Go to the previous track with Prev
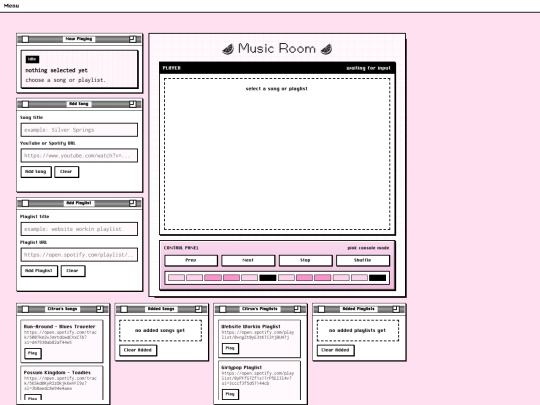This screenshot has height=405, width=540. click(191, 260)
